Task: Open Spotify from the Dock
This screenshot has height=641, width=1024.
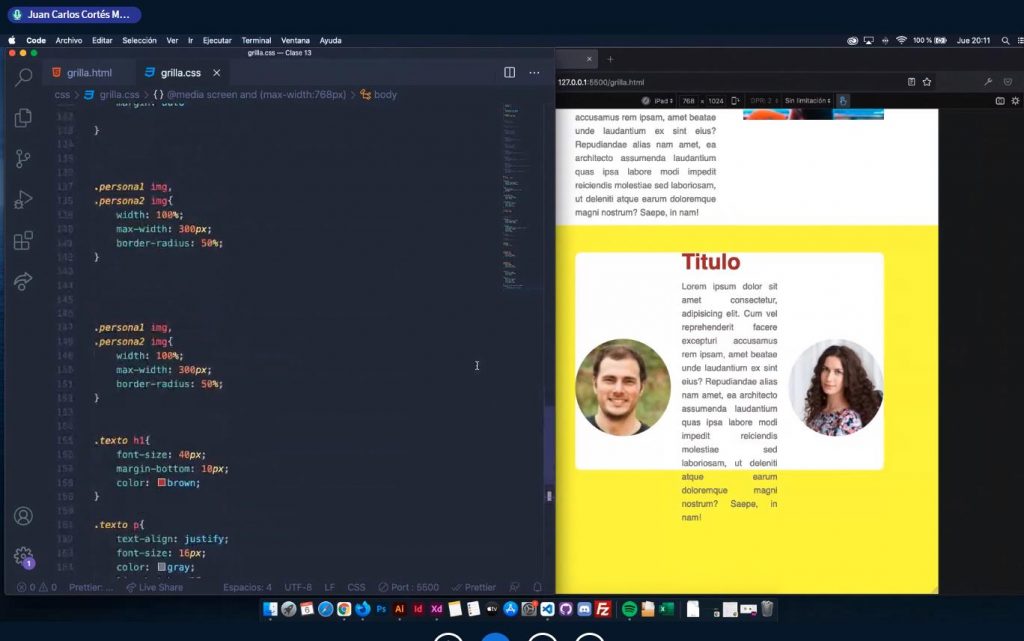Action: point(629,609)
